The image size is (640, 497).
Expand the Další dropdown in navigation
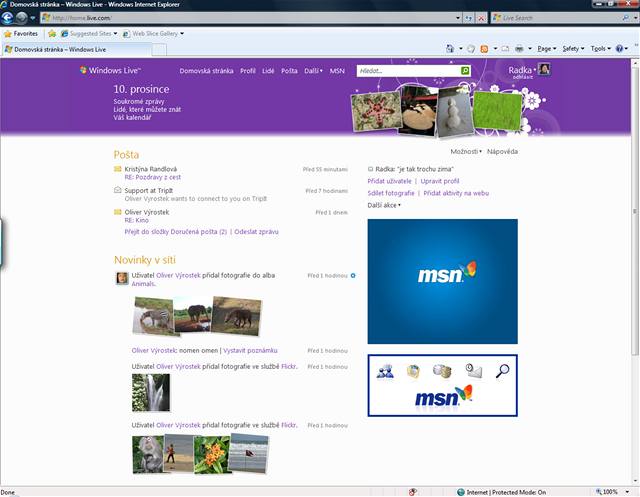[x=314, y=71]
